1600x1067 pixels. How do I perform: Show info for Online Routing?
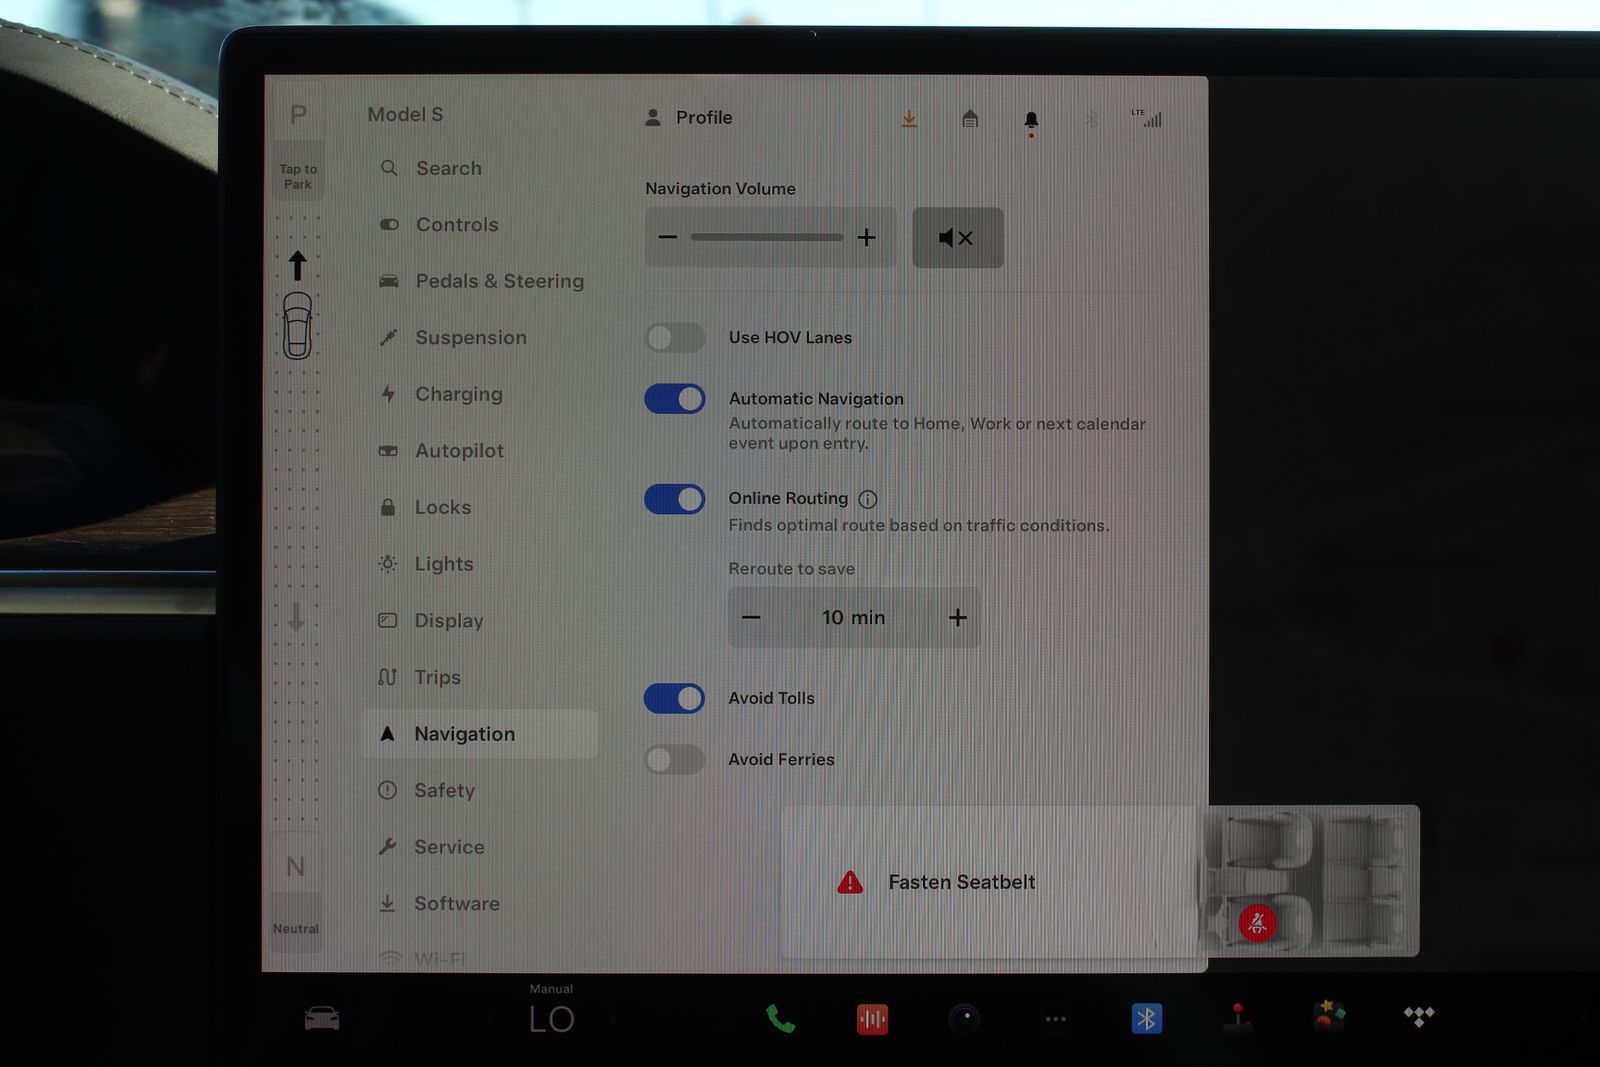click(x=868, y=499)
